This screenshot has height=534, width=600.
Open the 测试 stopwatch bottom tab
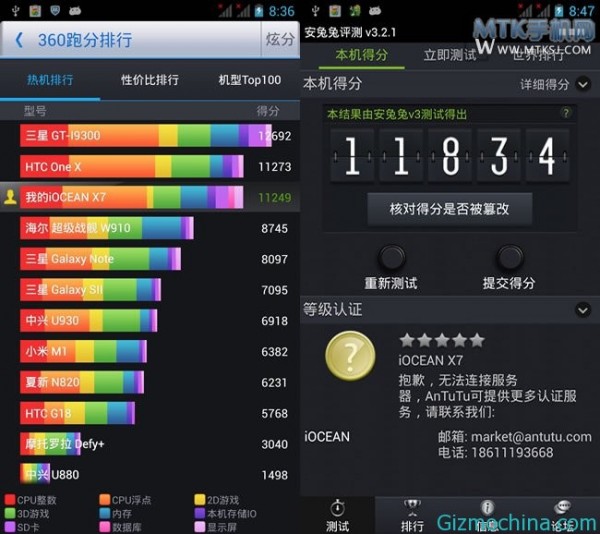tap(337, 515)
